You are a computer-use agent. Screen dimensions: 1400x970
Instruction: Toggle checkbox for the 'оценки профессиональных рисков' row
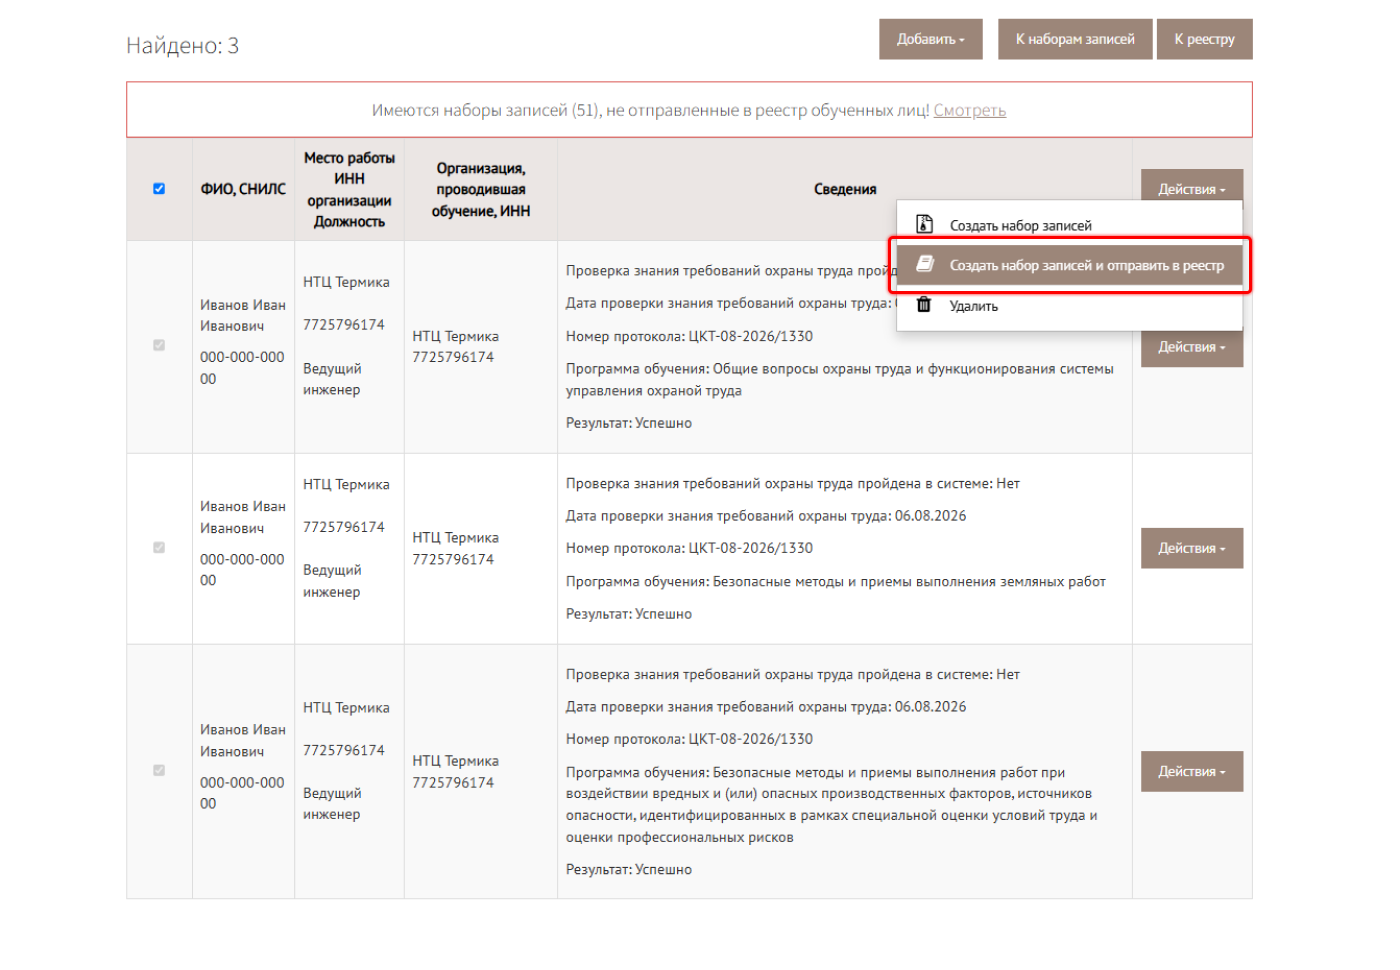(159, 771)
